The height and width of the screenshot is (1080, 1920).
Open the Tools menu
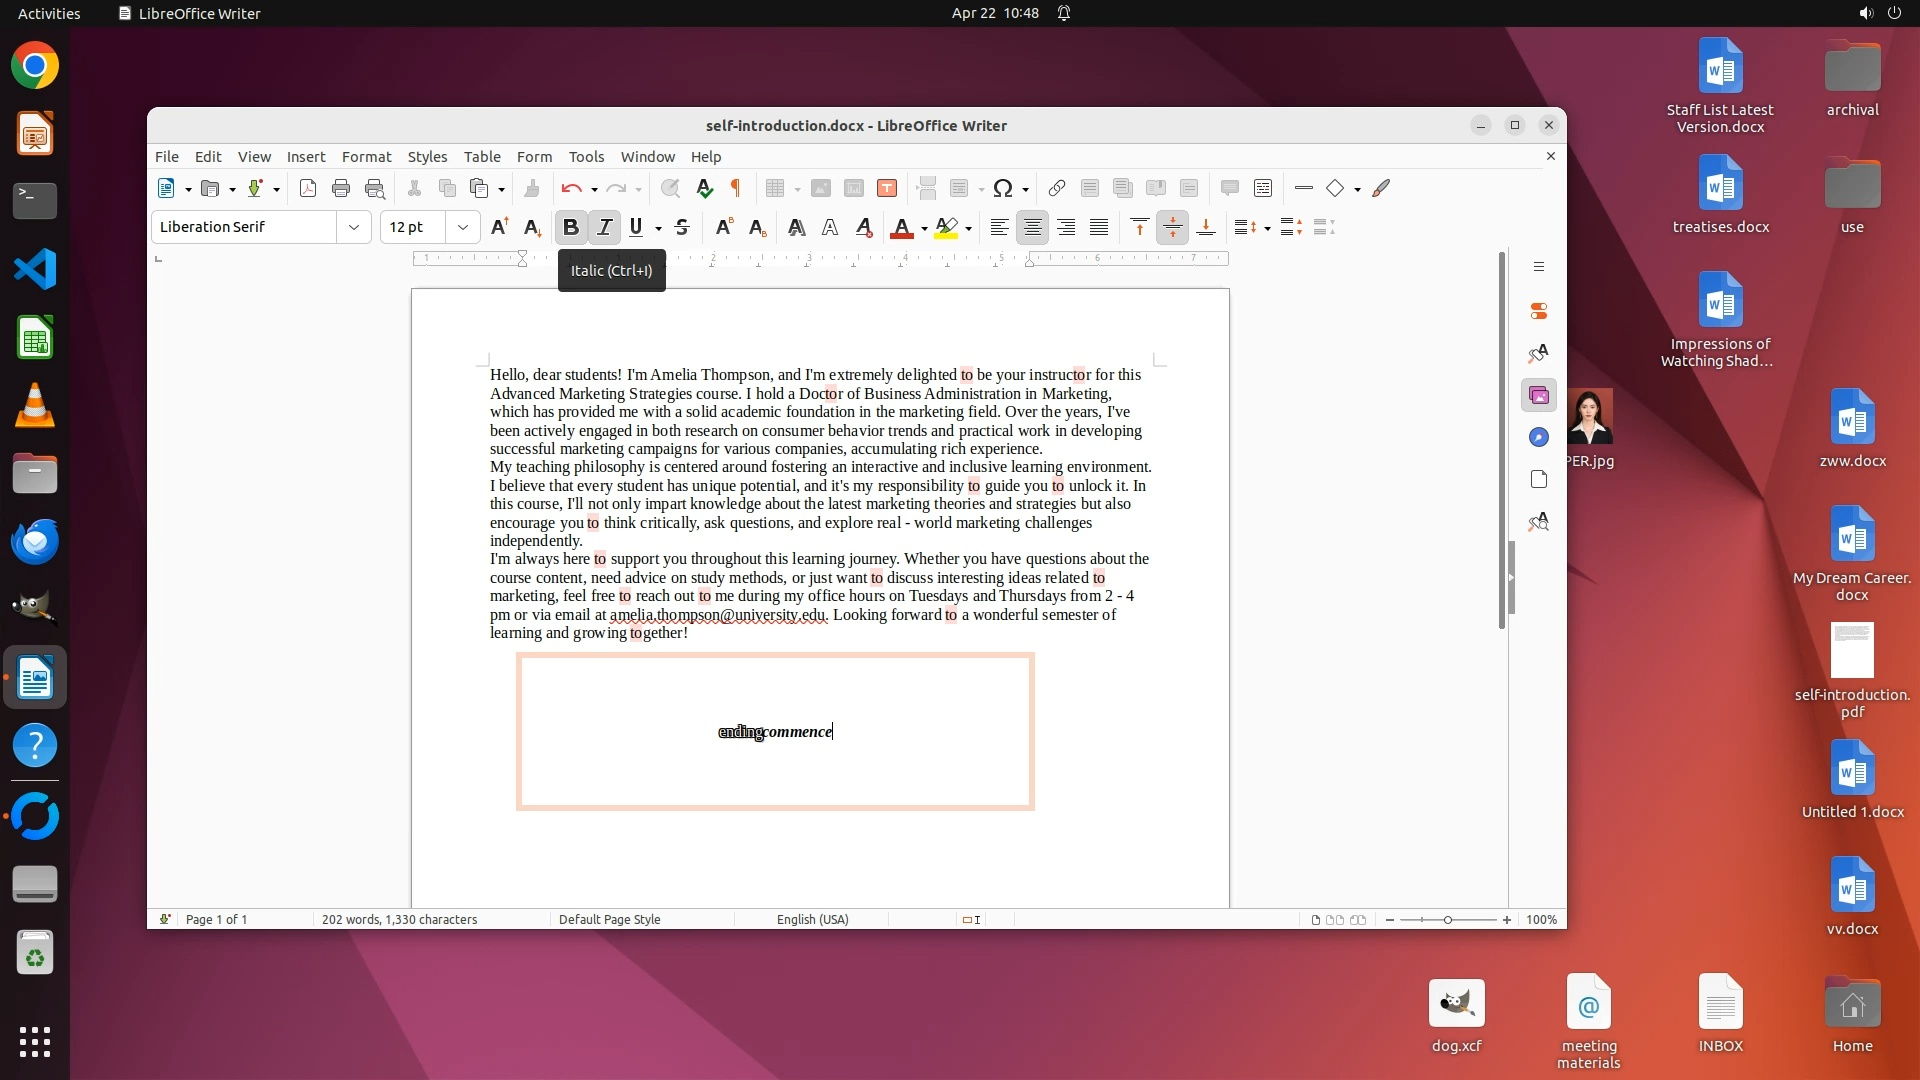pos(586,157)
